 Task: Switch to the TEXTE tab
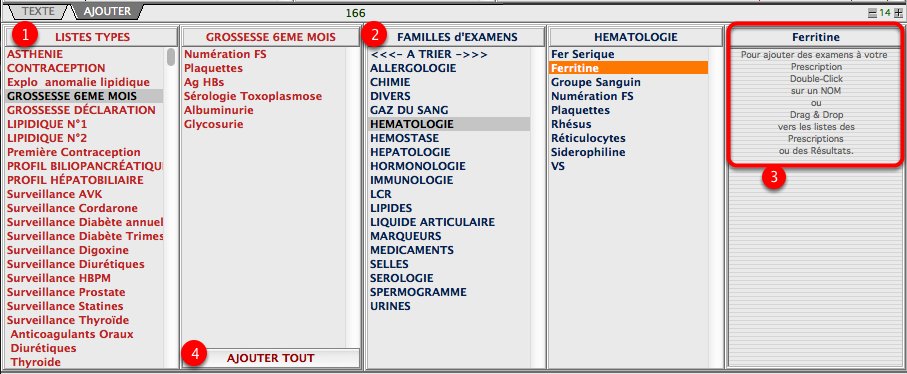tap(38, 11)
